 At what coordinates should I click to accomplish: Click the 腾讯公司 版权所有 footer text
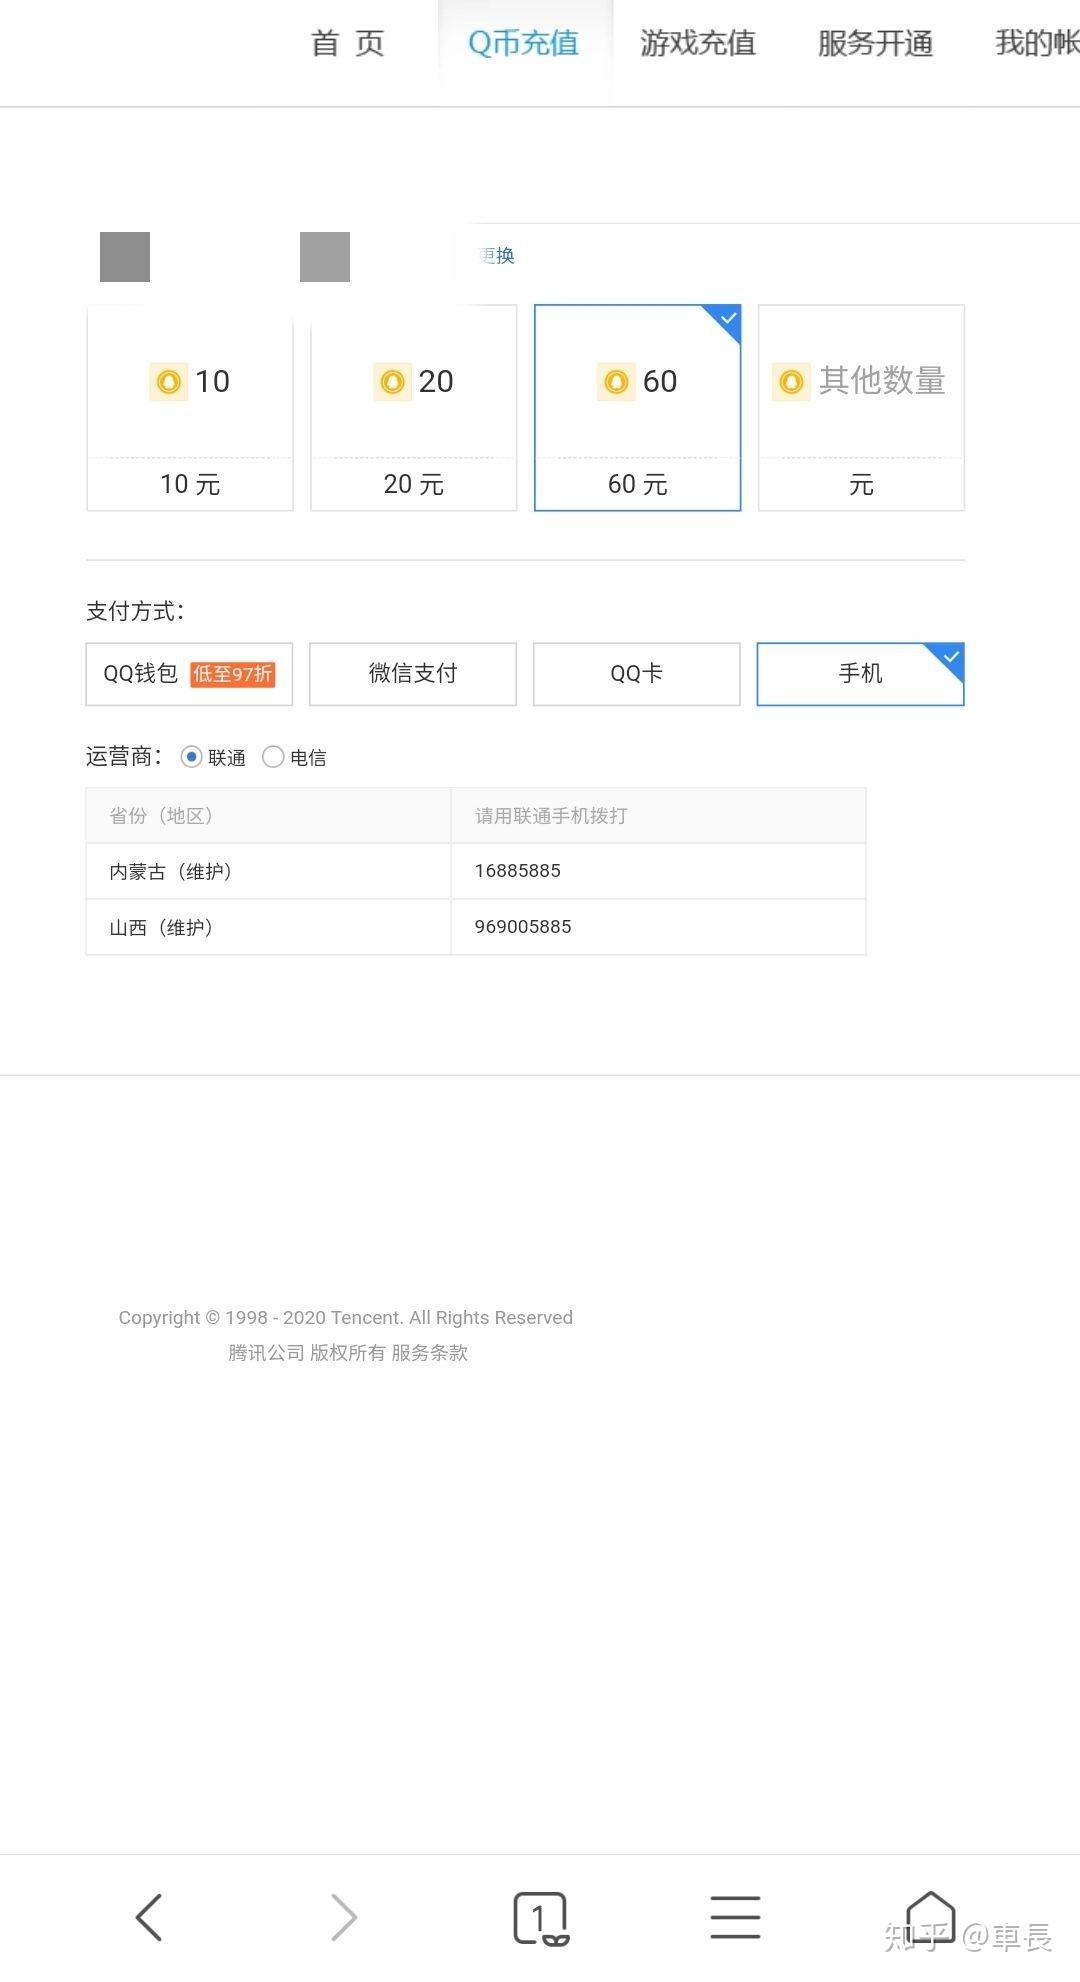click(307, 1353)
